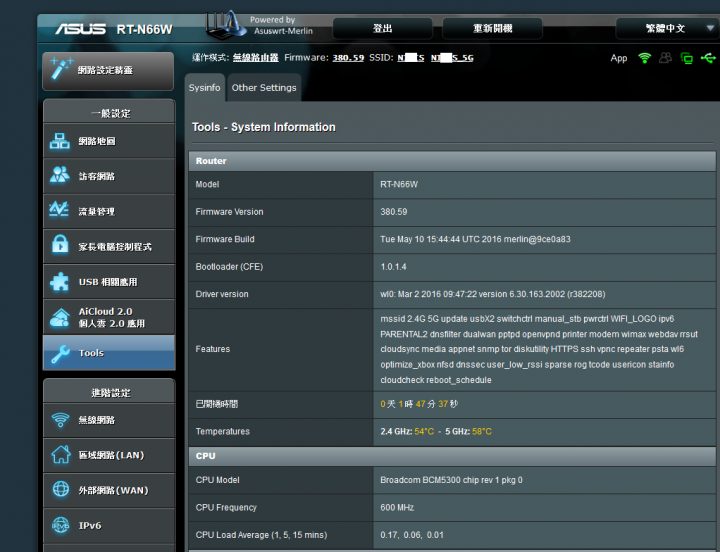Click the 流量管理 traffic manager icon

click(59, 210)
